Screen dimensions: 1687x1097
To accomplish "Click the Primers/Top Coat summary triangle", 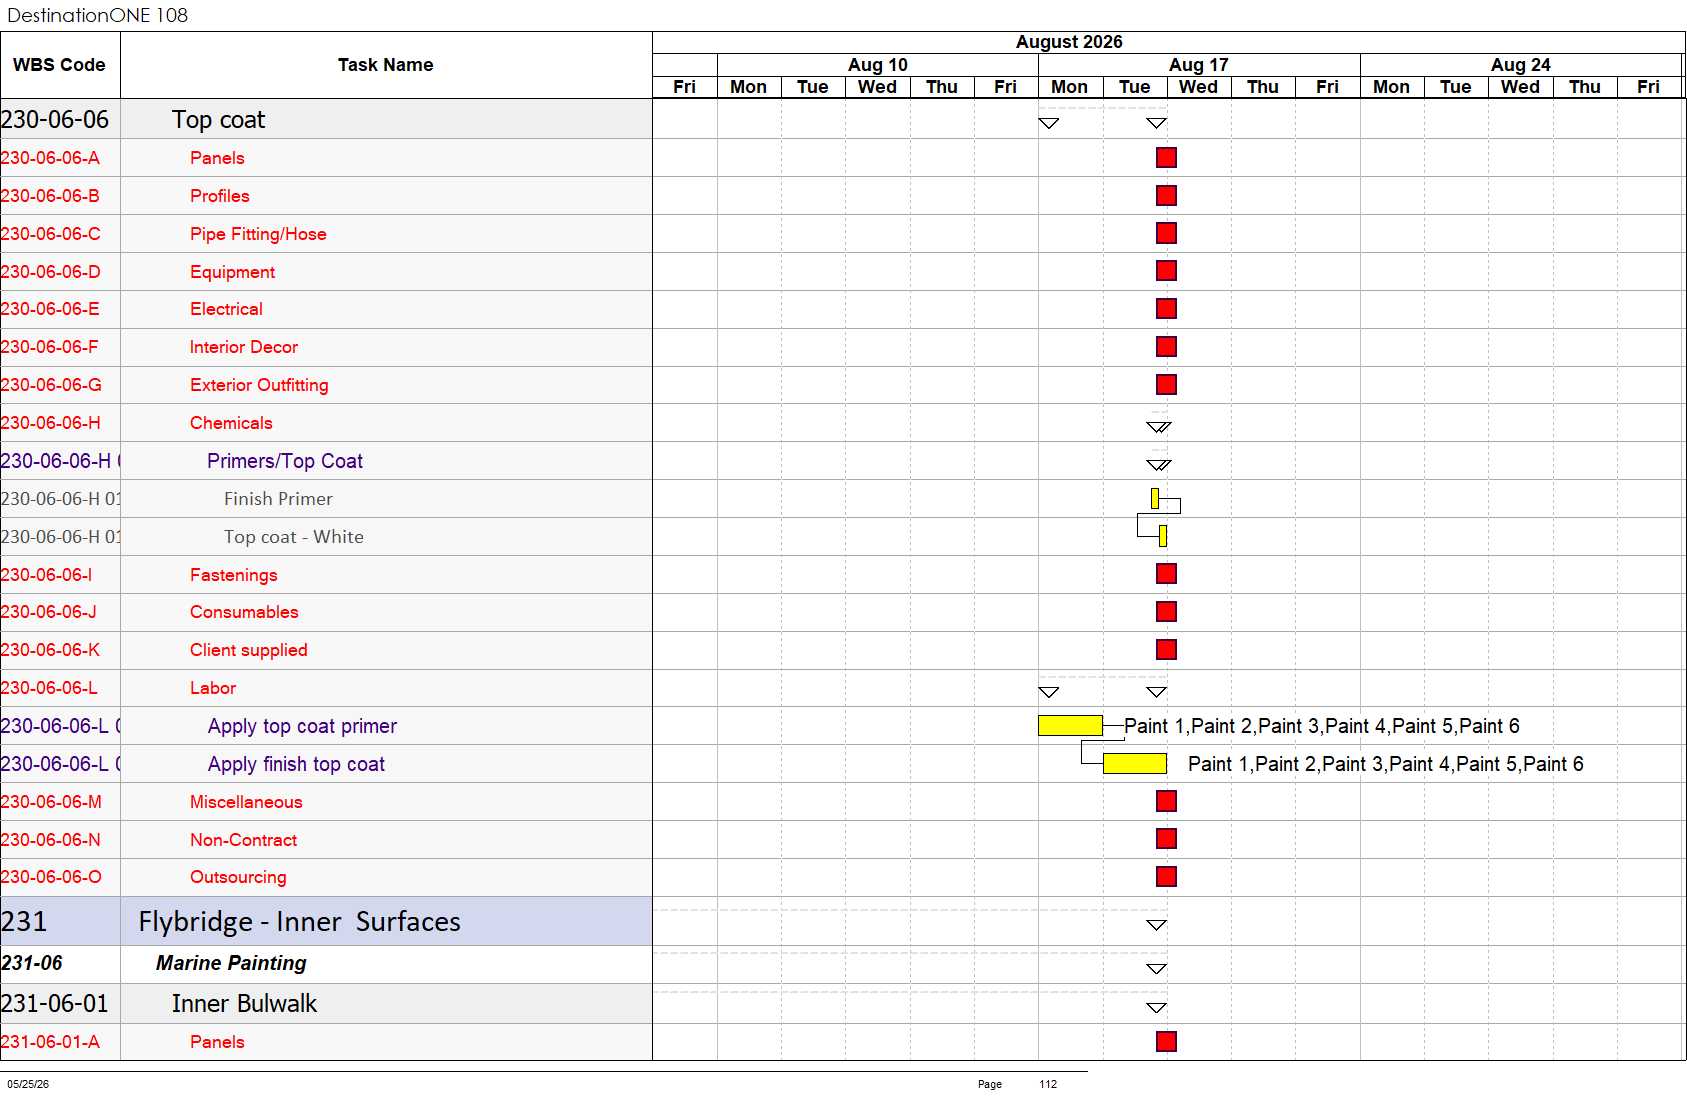I will (1158, 465).
